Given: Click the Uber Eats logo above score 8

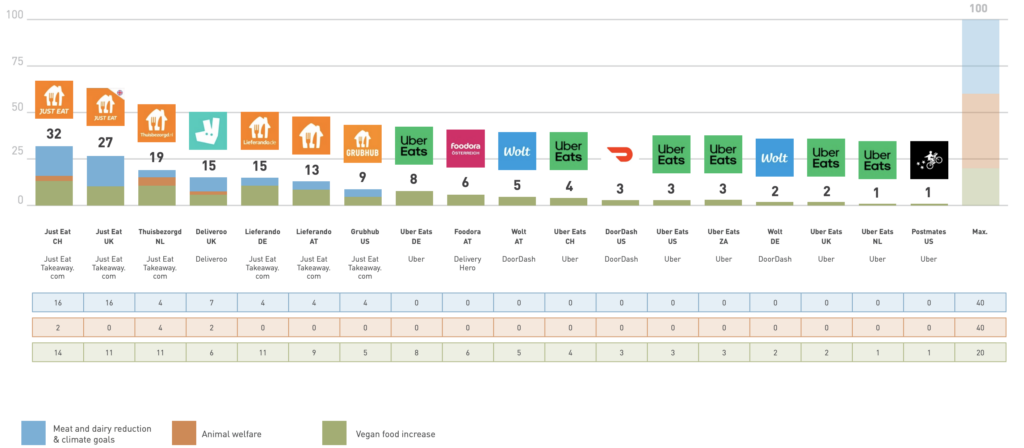Looking at the screenshot, I should click(x=414, y=146).
